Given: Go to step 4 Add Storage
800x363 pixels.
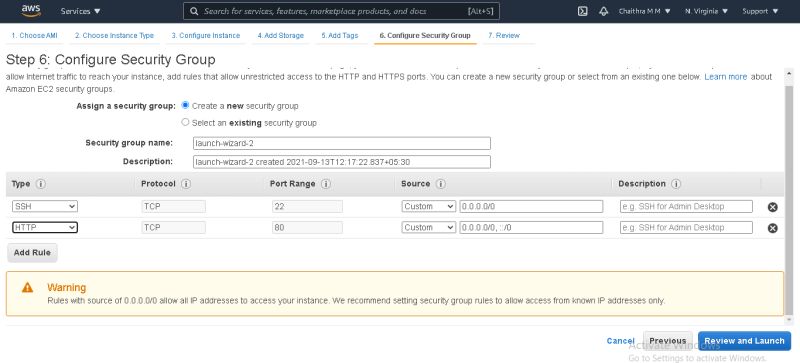Looking at the screenshot, I should (x=281, y=36).
